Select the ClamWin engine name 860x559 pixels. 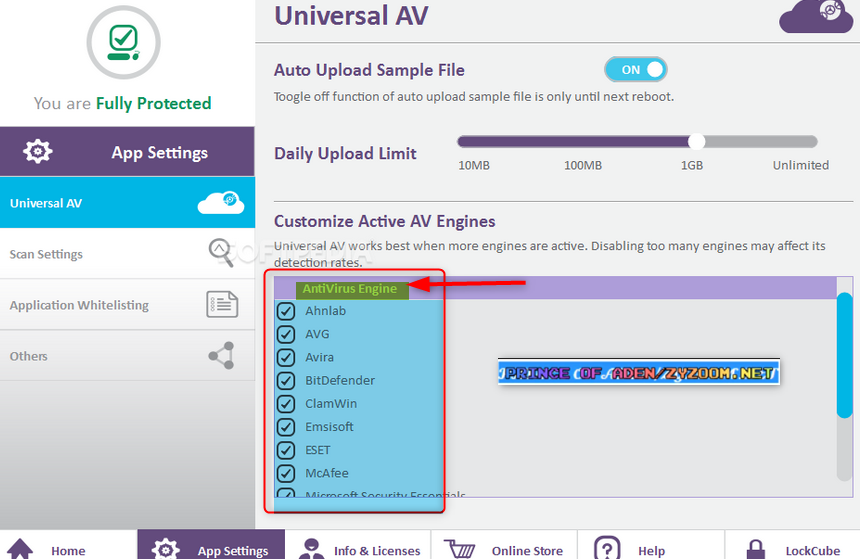tap(331, 404)
